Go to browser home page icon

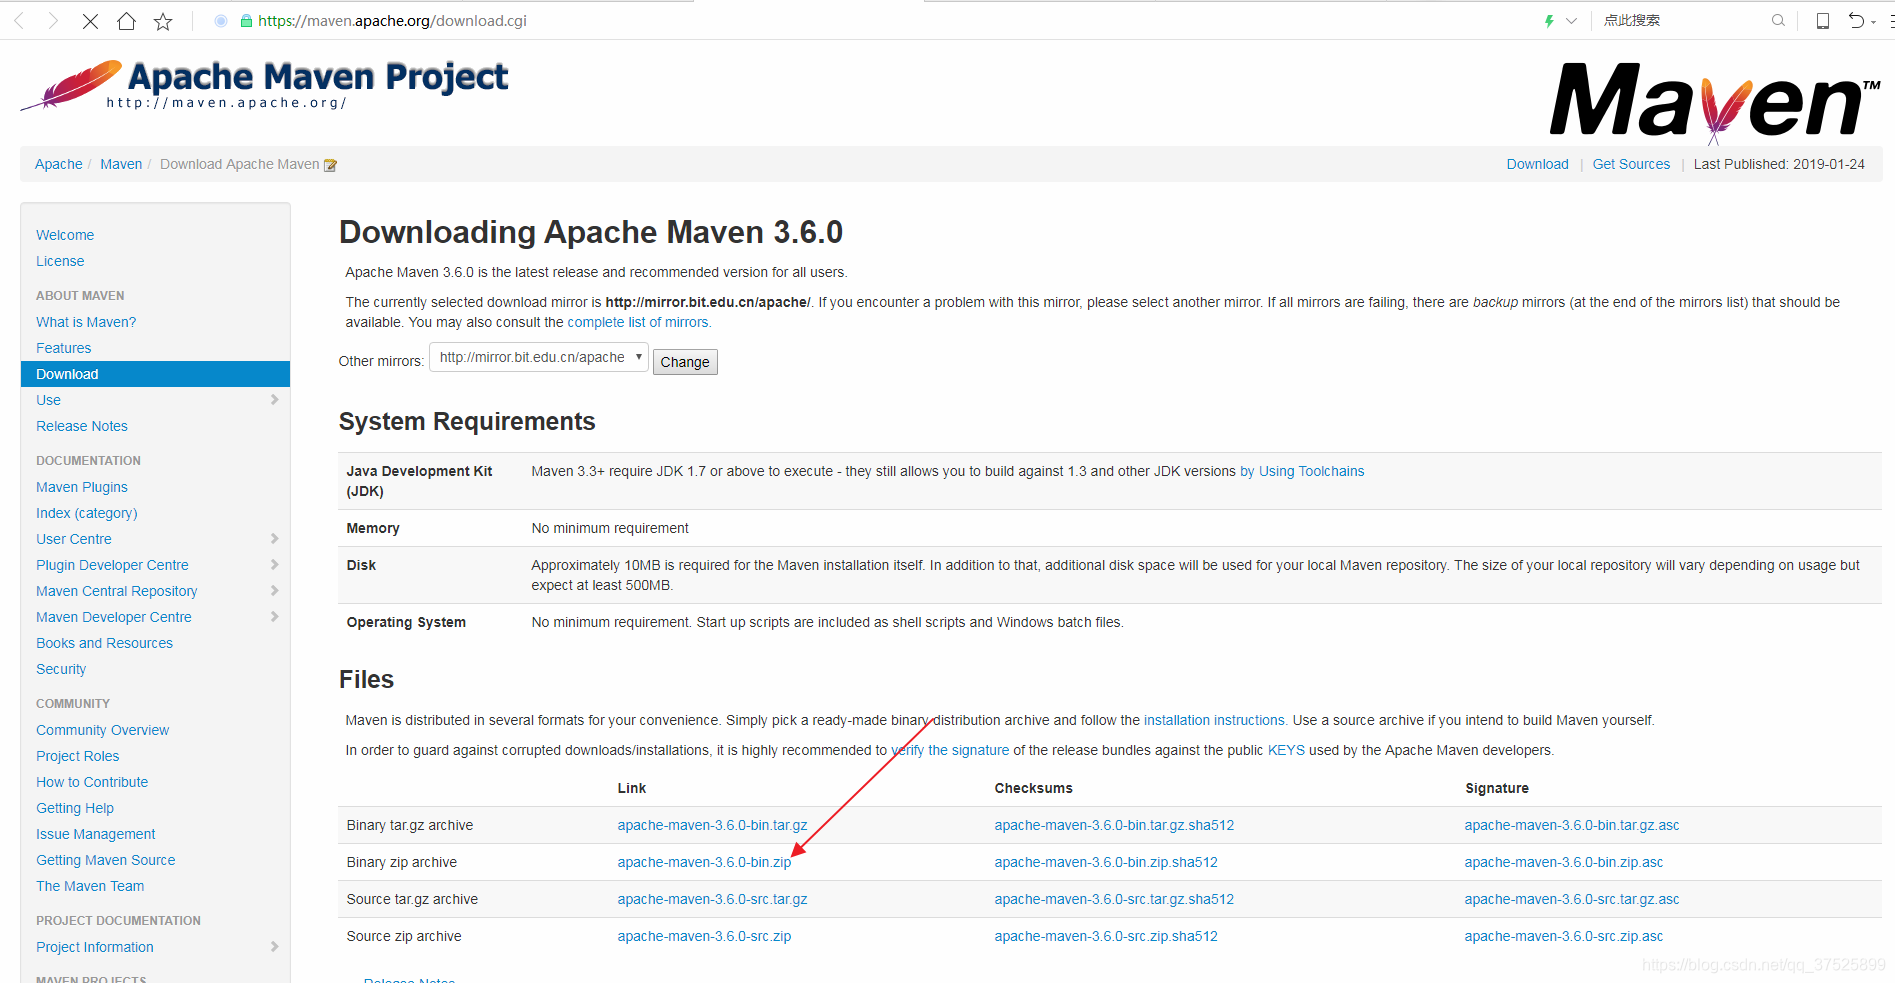pos(126,21)
